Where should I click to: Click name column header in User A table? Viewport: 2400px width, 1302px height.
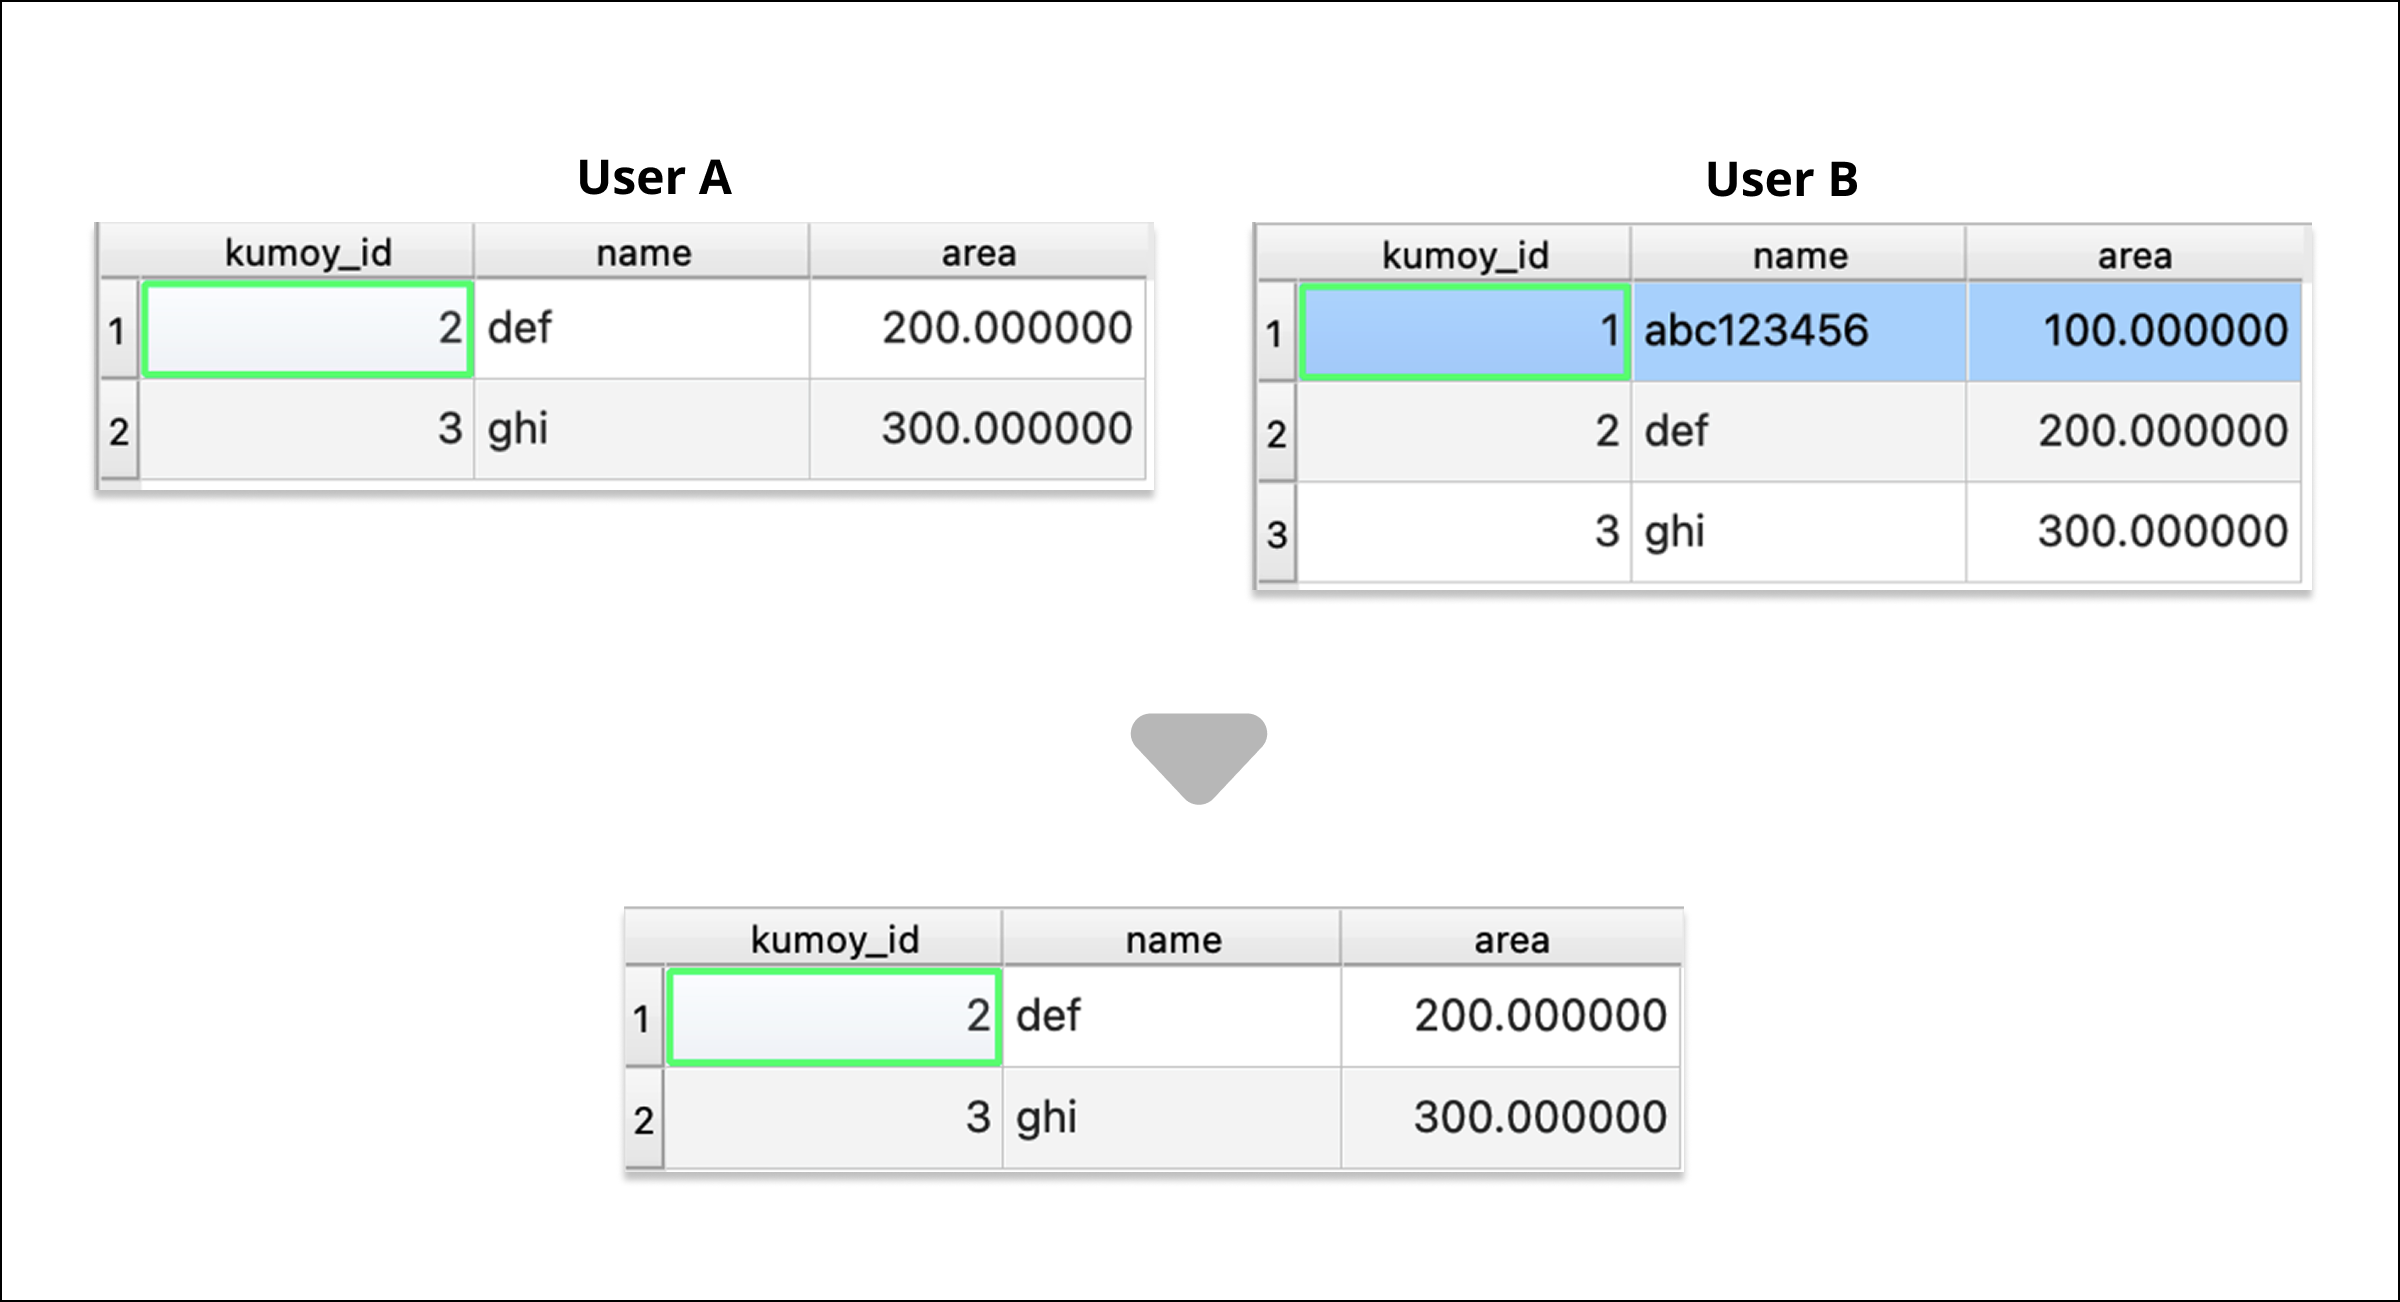tap(643, 252)
